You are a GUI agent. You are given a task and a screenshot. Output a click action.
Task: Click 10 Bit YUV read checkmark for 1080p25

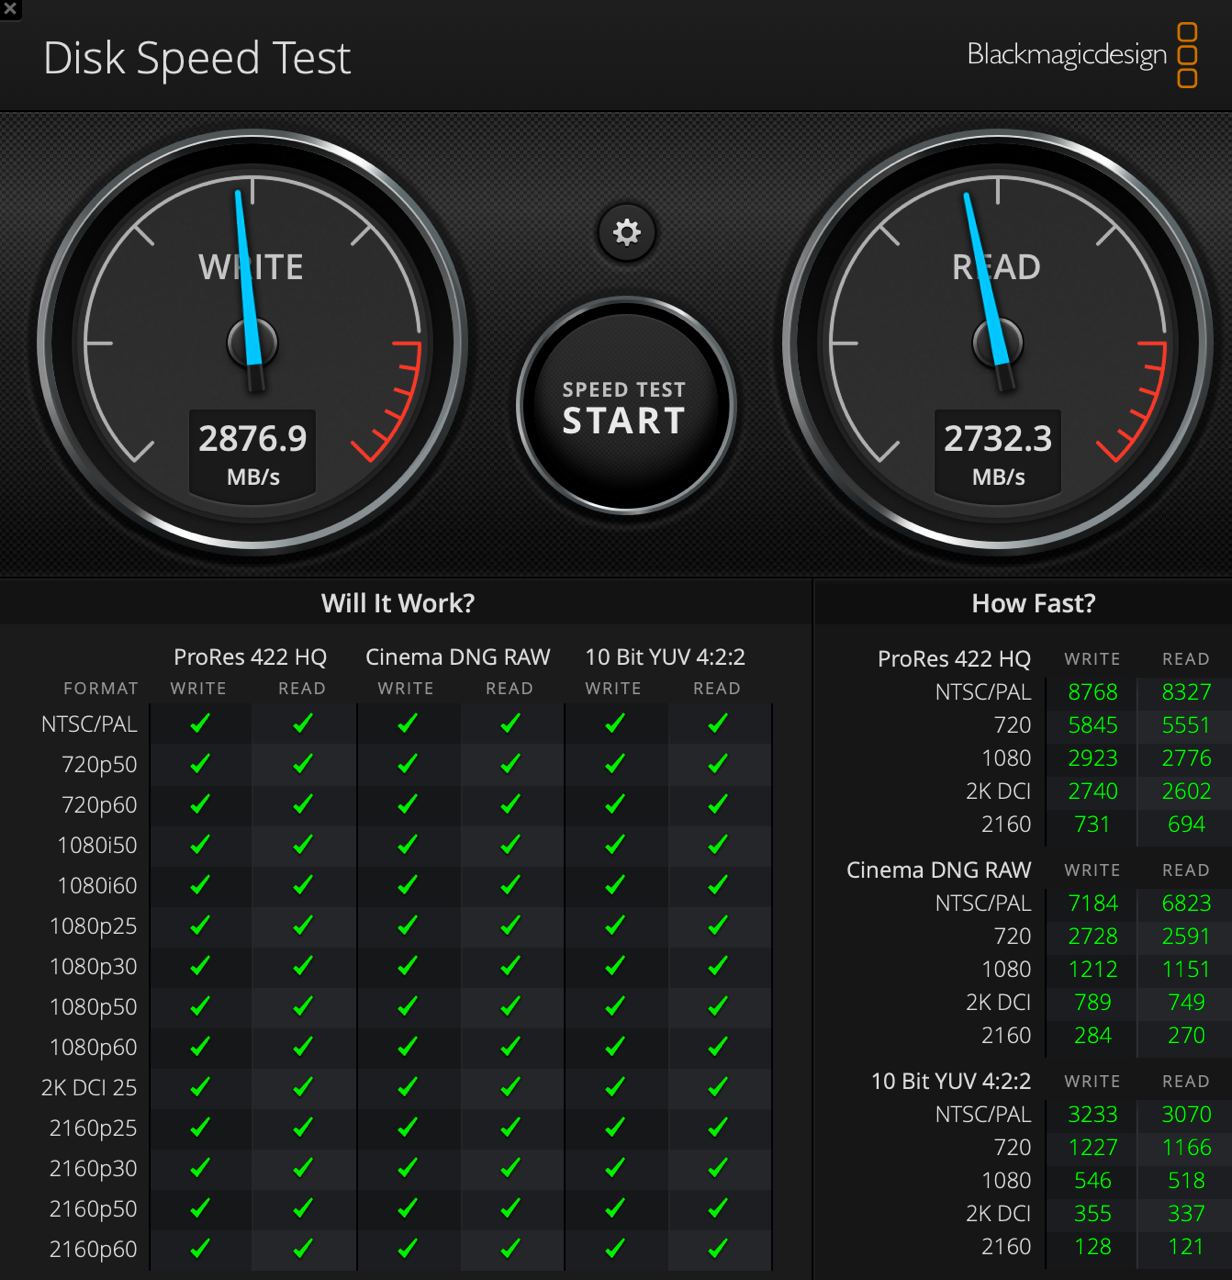[x=718, y=925]
